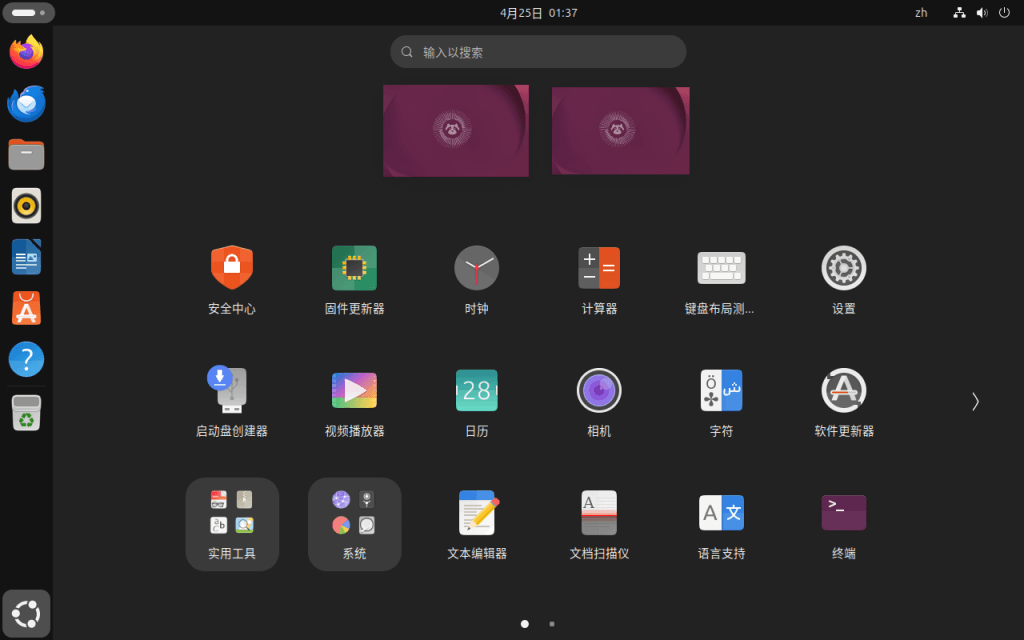Screen dimensions: 1024x640
Task: Open the 日历 calendar app
Action: (x=477, y=402)
